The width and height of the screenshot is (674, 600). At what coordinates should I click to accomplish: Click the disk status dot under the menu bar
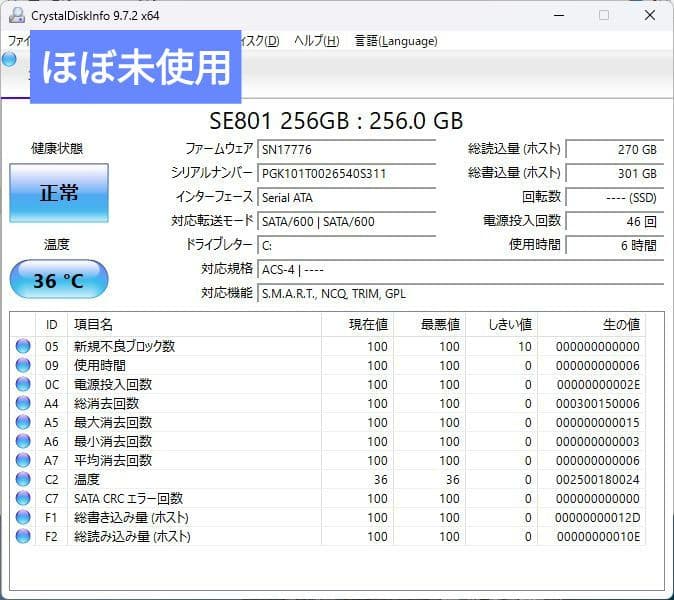click(x=9, y=59)
